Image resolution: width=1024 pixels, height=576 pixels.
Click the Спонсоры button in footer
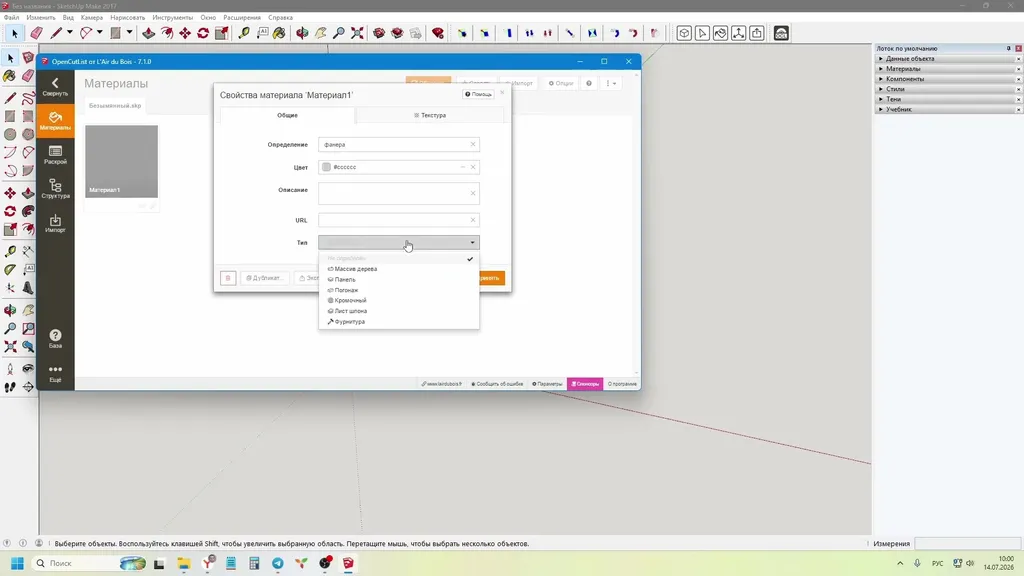[584, 384]
